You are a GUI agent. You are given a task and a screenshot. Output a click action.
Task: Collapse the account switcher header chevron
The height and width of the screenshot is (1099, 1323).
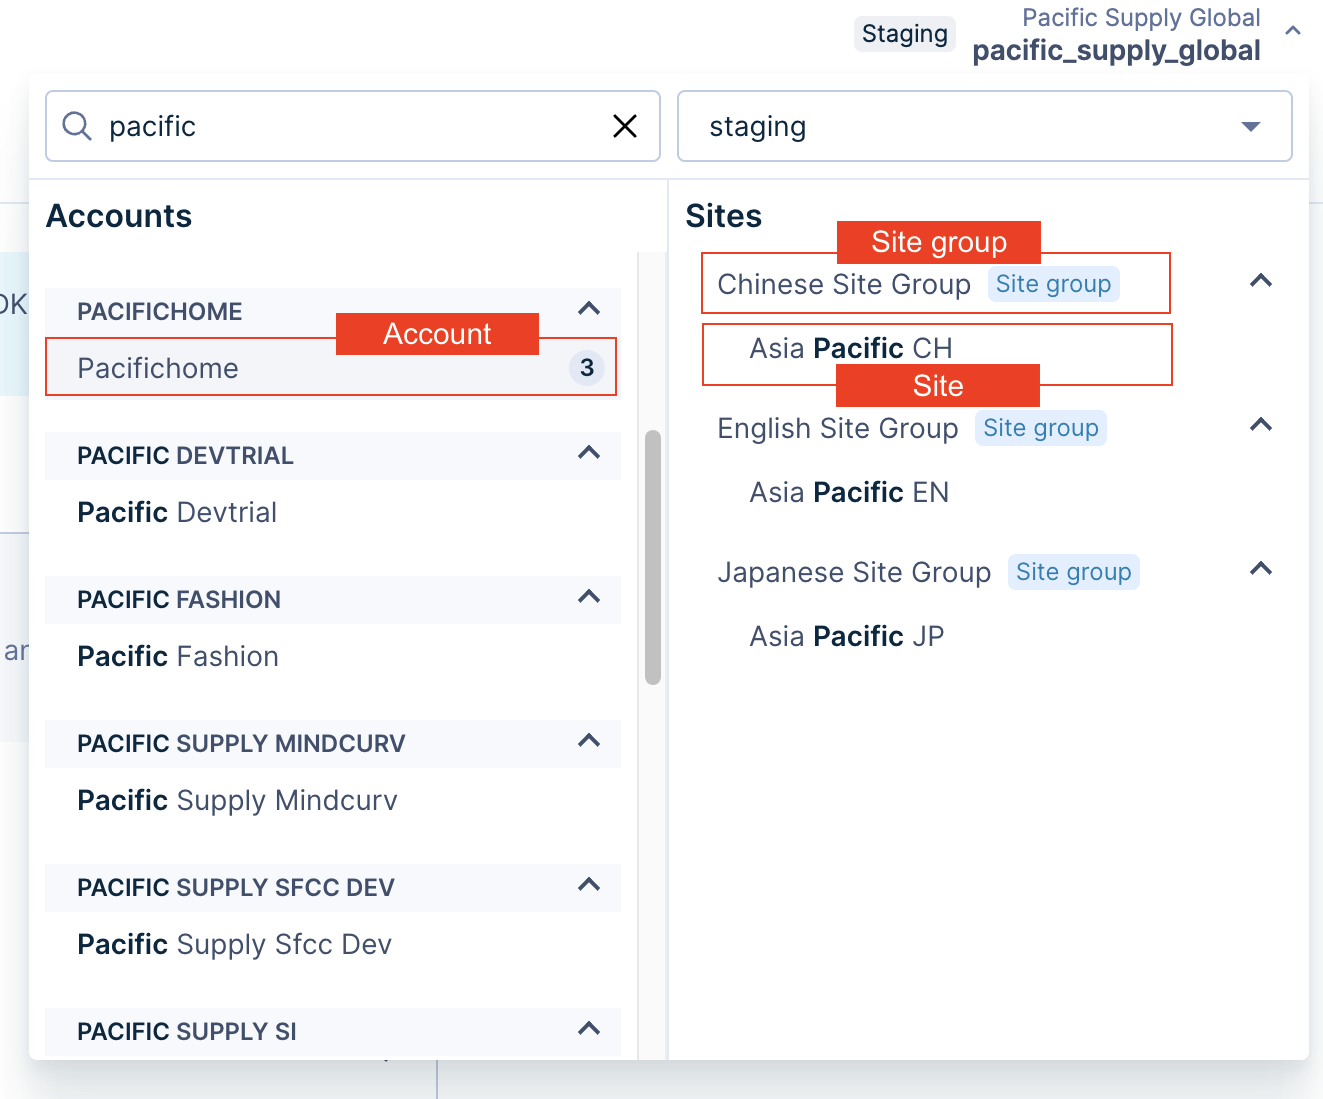pyautogui.click(x=1293, y=31)
